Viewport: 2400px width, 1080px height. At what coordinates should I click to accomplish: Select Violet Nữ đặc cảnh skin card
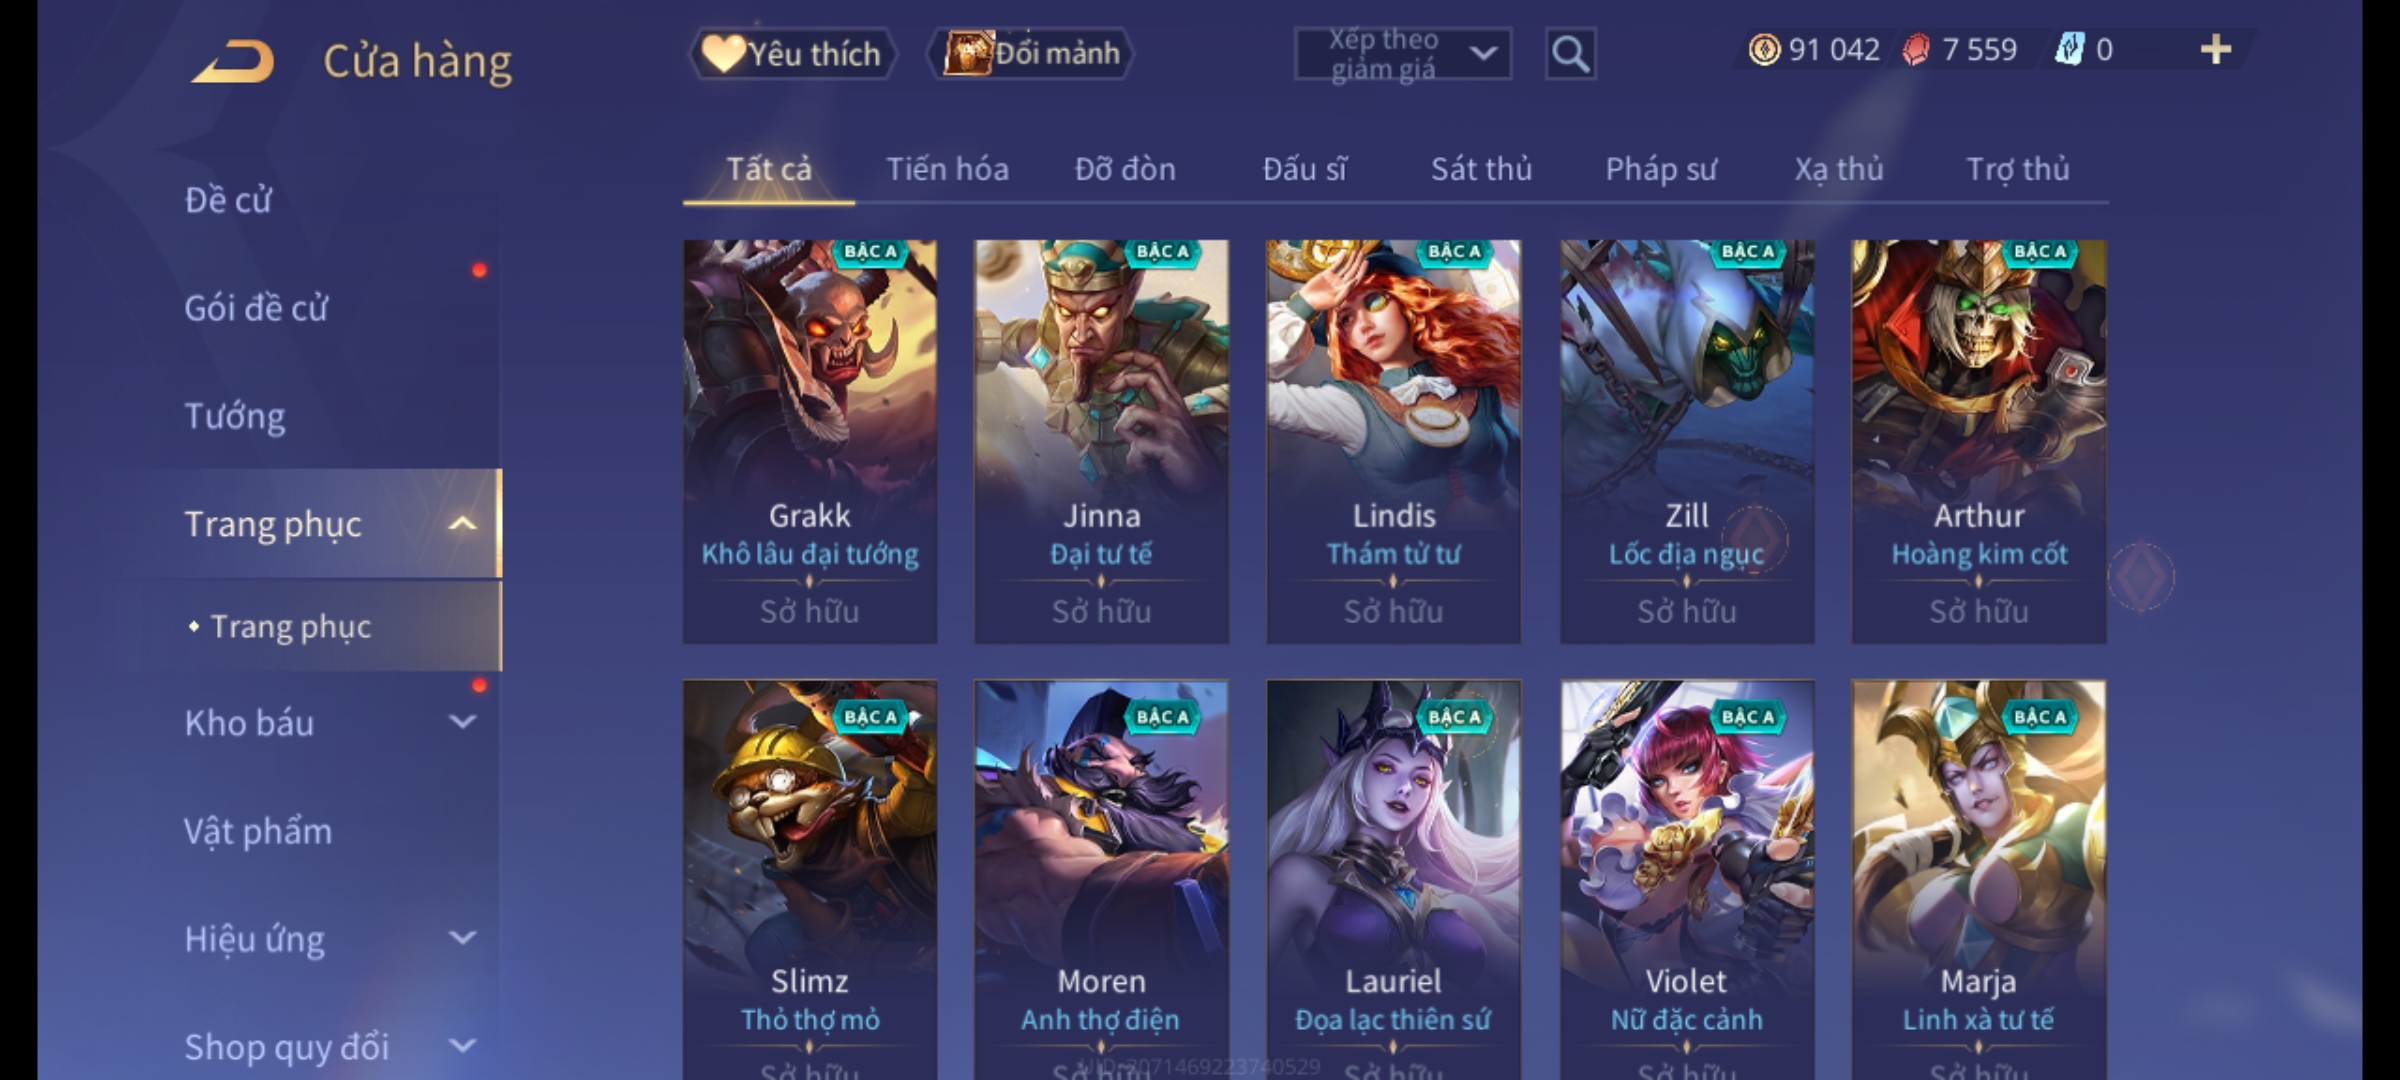pyautogui.click(x=1686, y=880)
